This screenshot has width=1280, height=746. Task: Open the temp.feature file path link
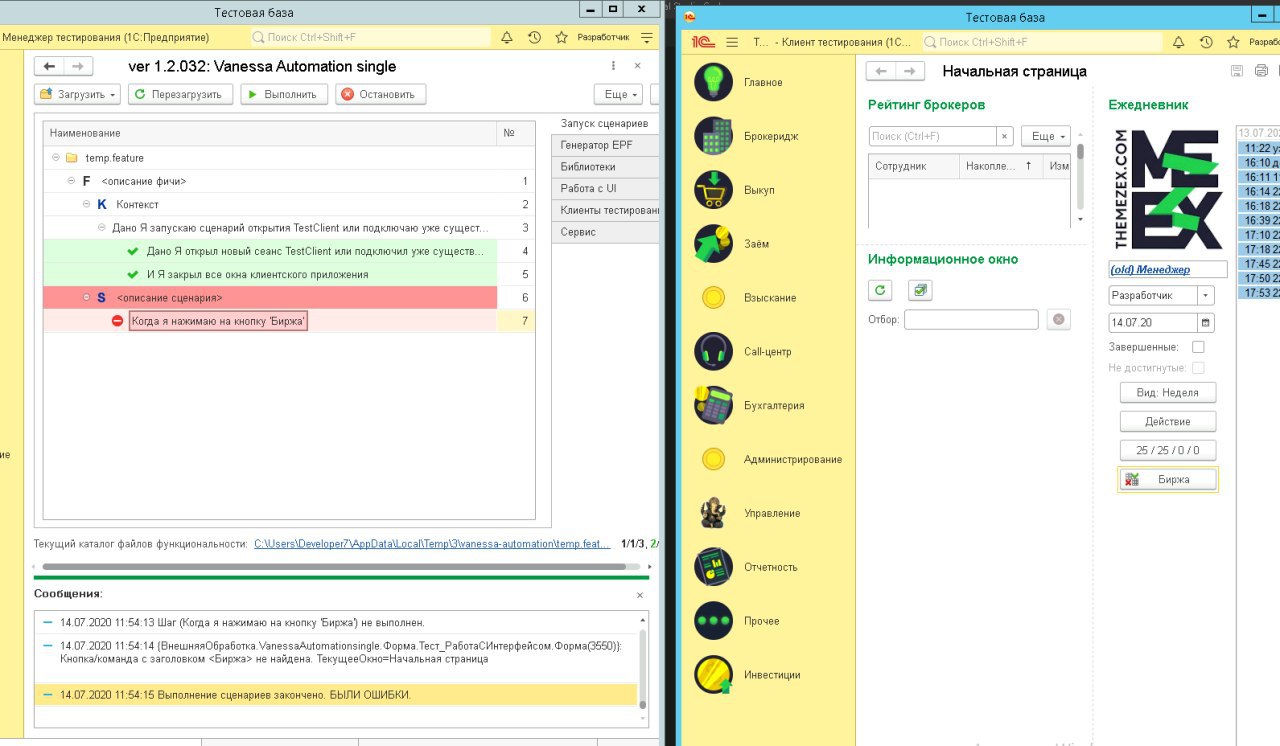tap(431, 544)
